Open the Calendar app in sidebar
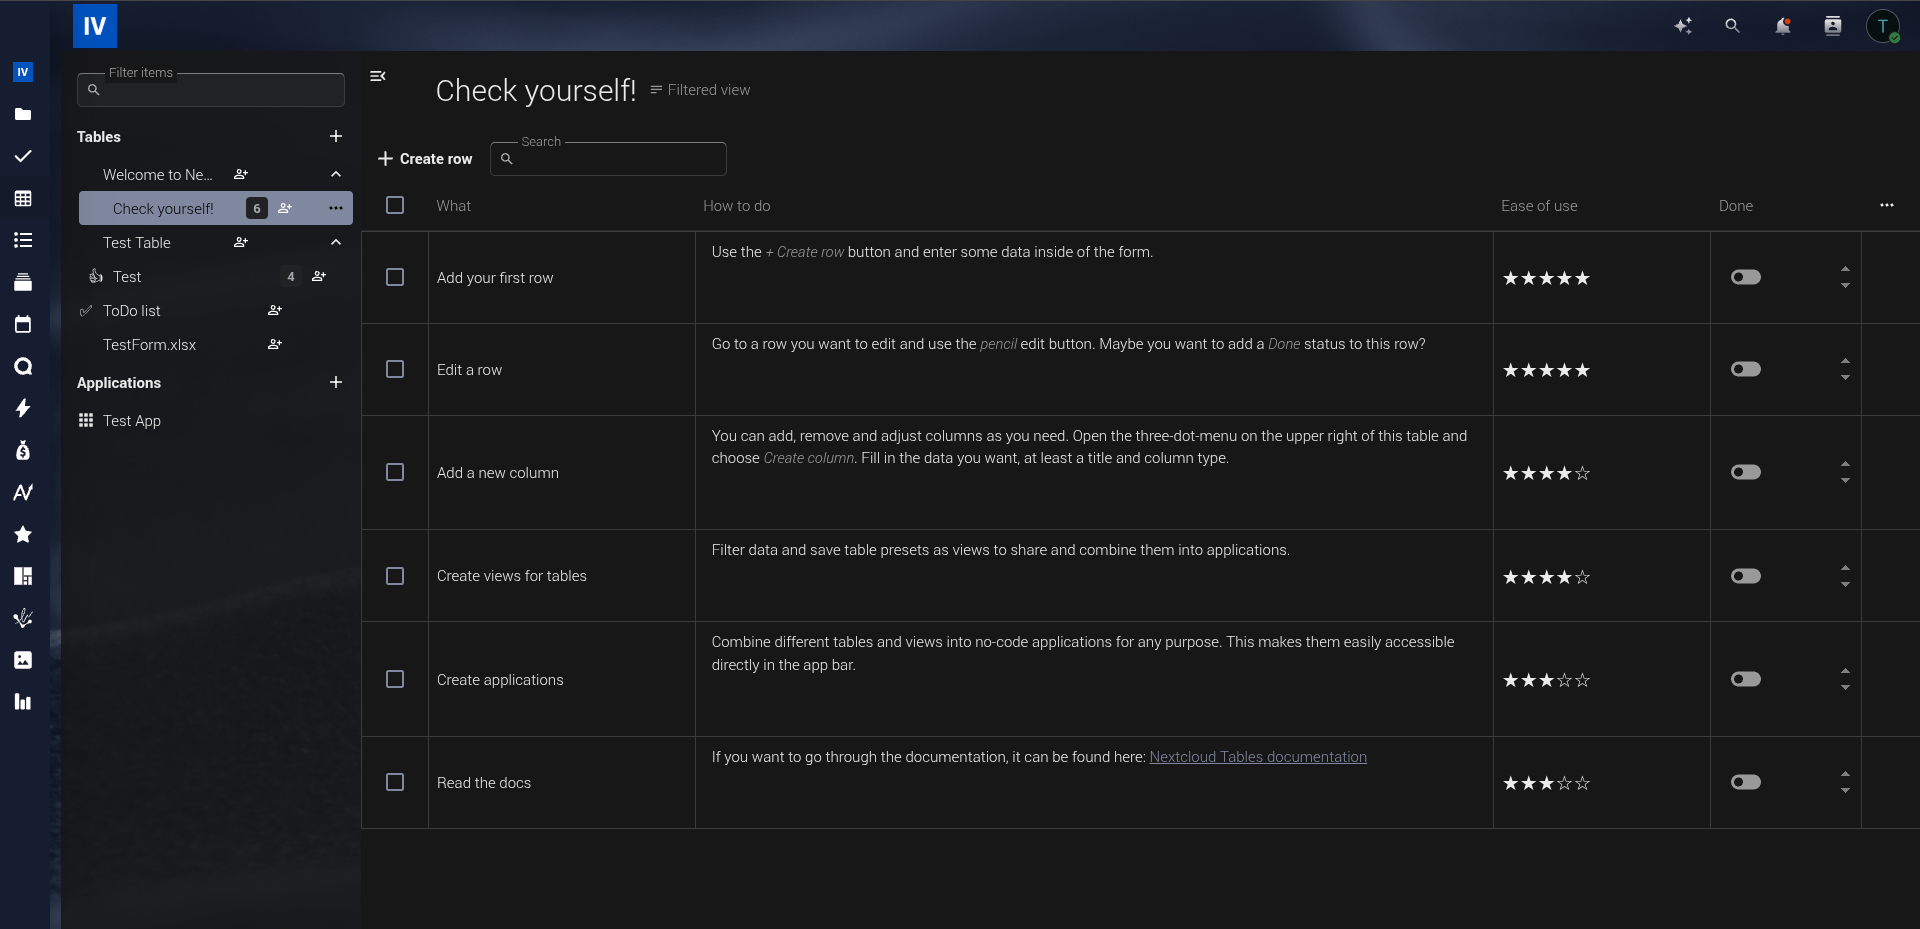Viewport: 1920px width, 929px height. point(23,324)
